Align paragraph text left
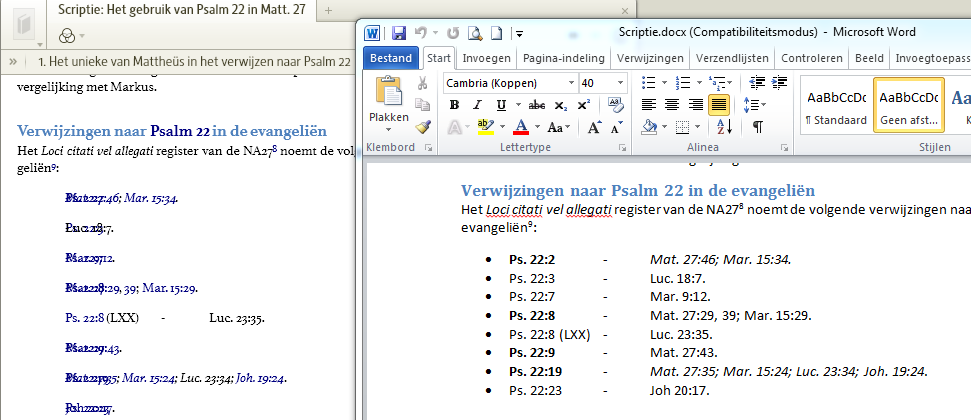Screen dimensions: 971x420 click(x=648, y=105)
